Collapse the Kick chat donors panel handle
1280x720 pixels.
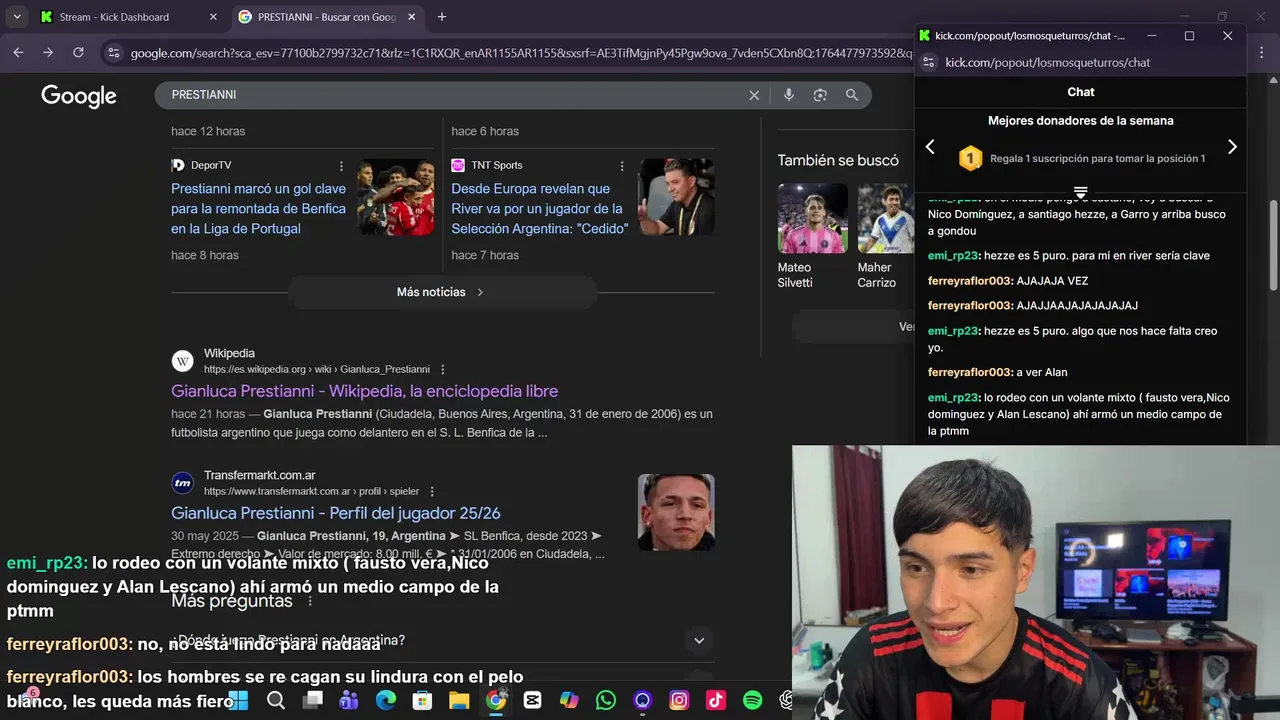1081,192
